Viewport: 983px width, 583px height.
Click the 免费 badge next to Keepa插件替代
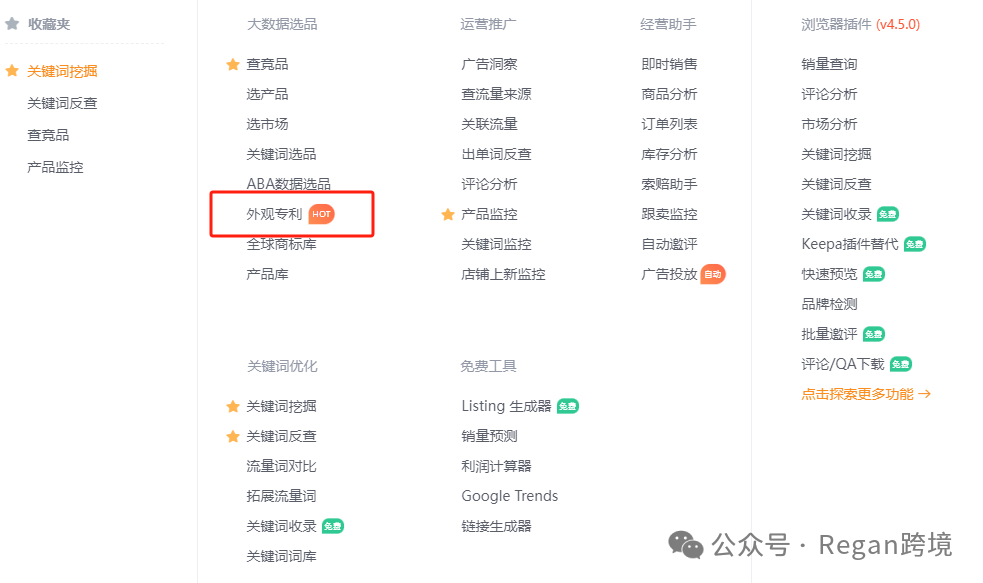coord(917,243)
